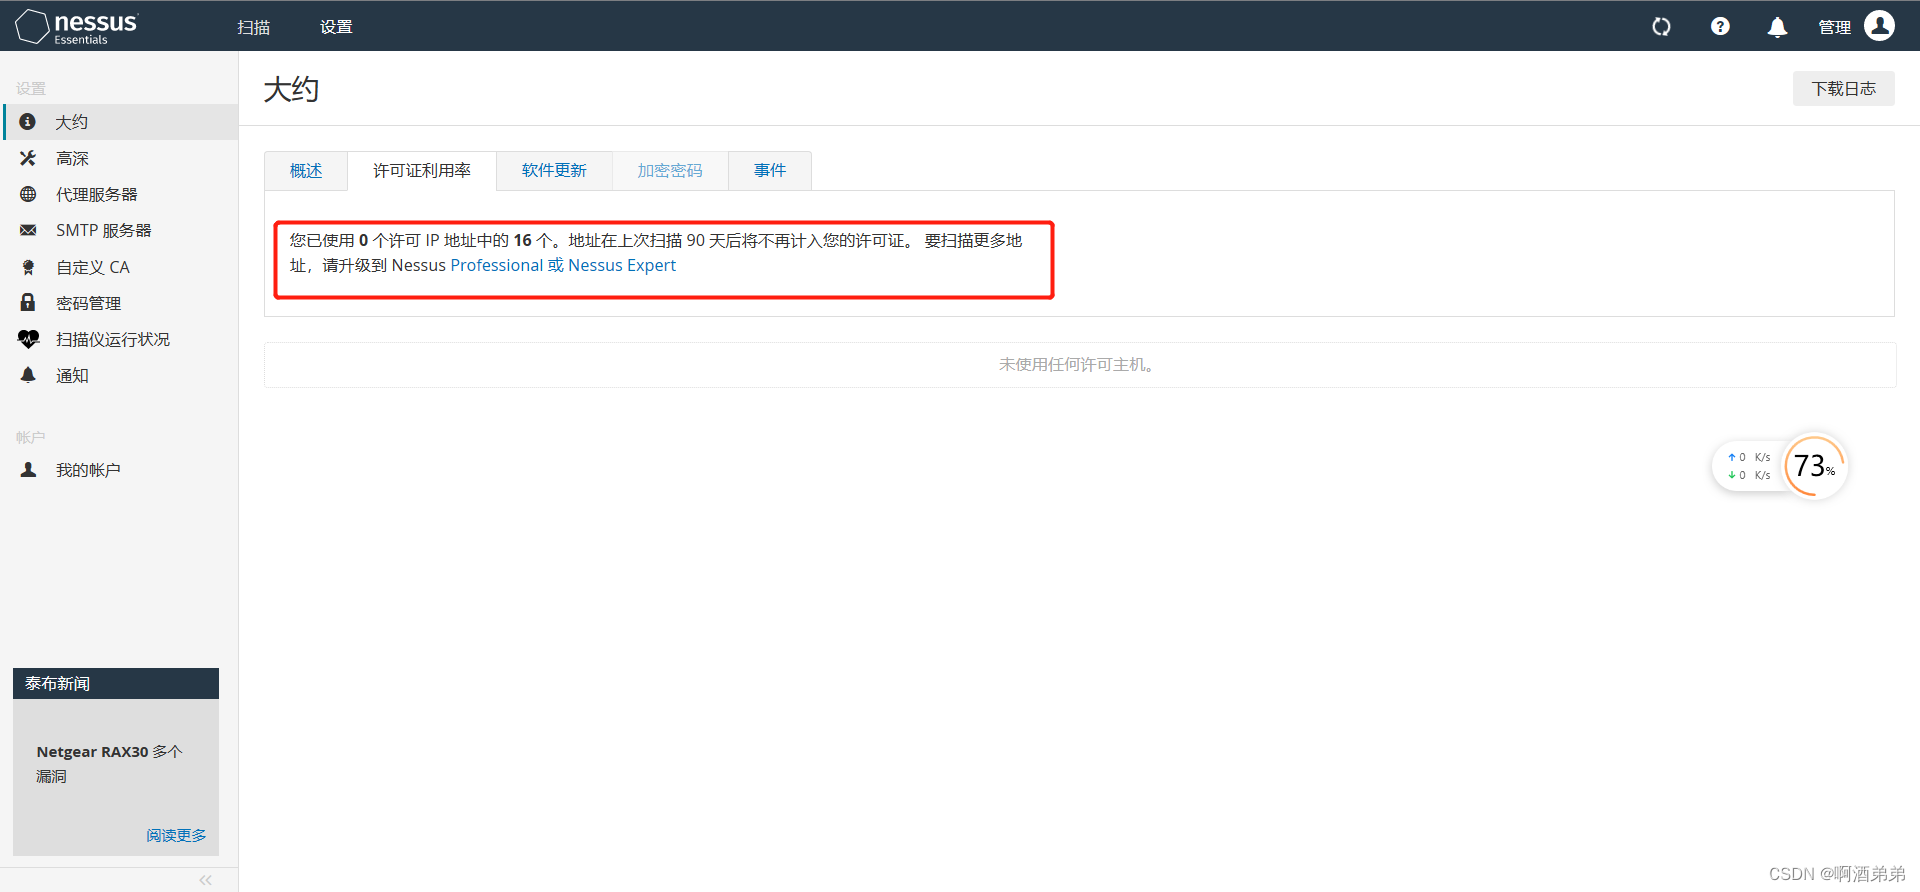This screenshot has height=892, width=1920.
Task: Select the 自定义 CA certificate icon
Action: pos(28,267)
